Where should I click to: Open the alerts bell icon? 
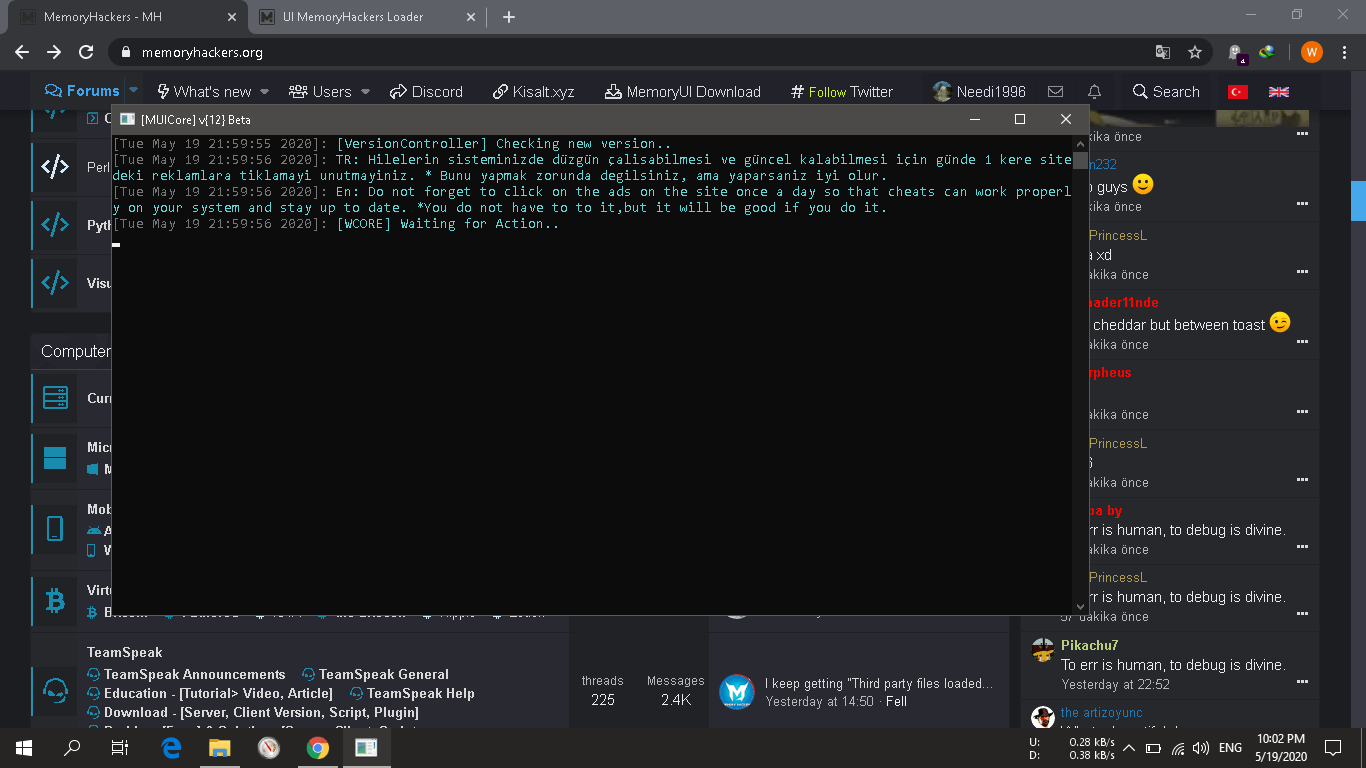point(1095,92)
